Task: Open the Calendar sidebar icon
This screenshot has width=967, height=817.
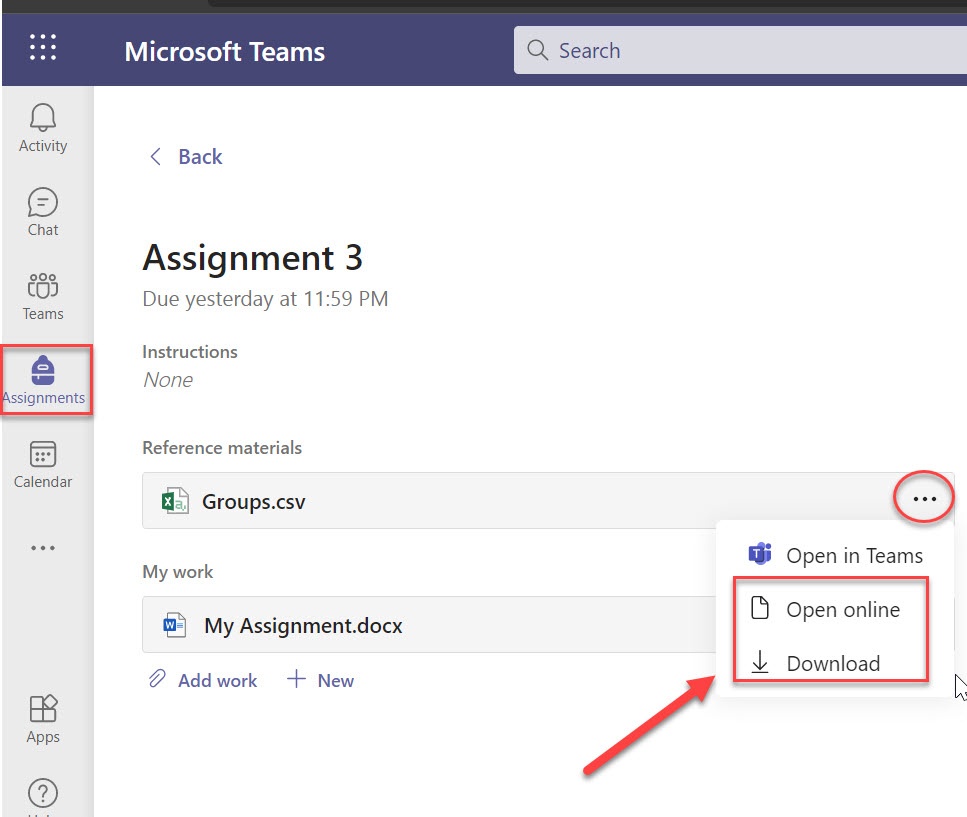Action: (43, 454)
